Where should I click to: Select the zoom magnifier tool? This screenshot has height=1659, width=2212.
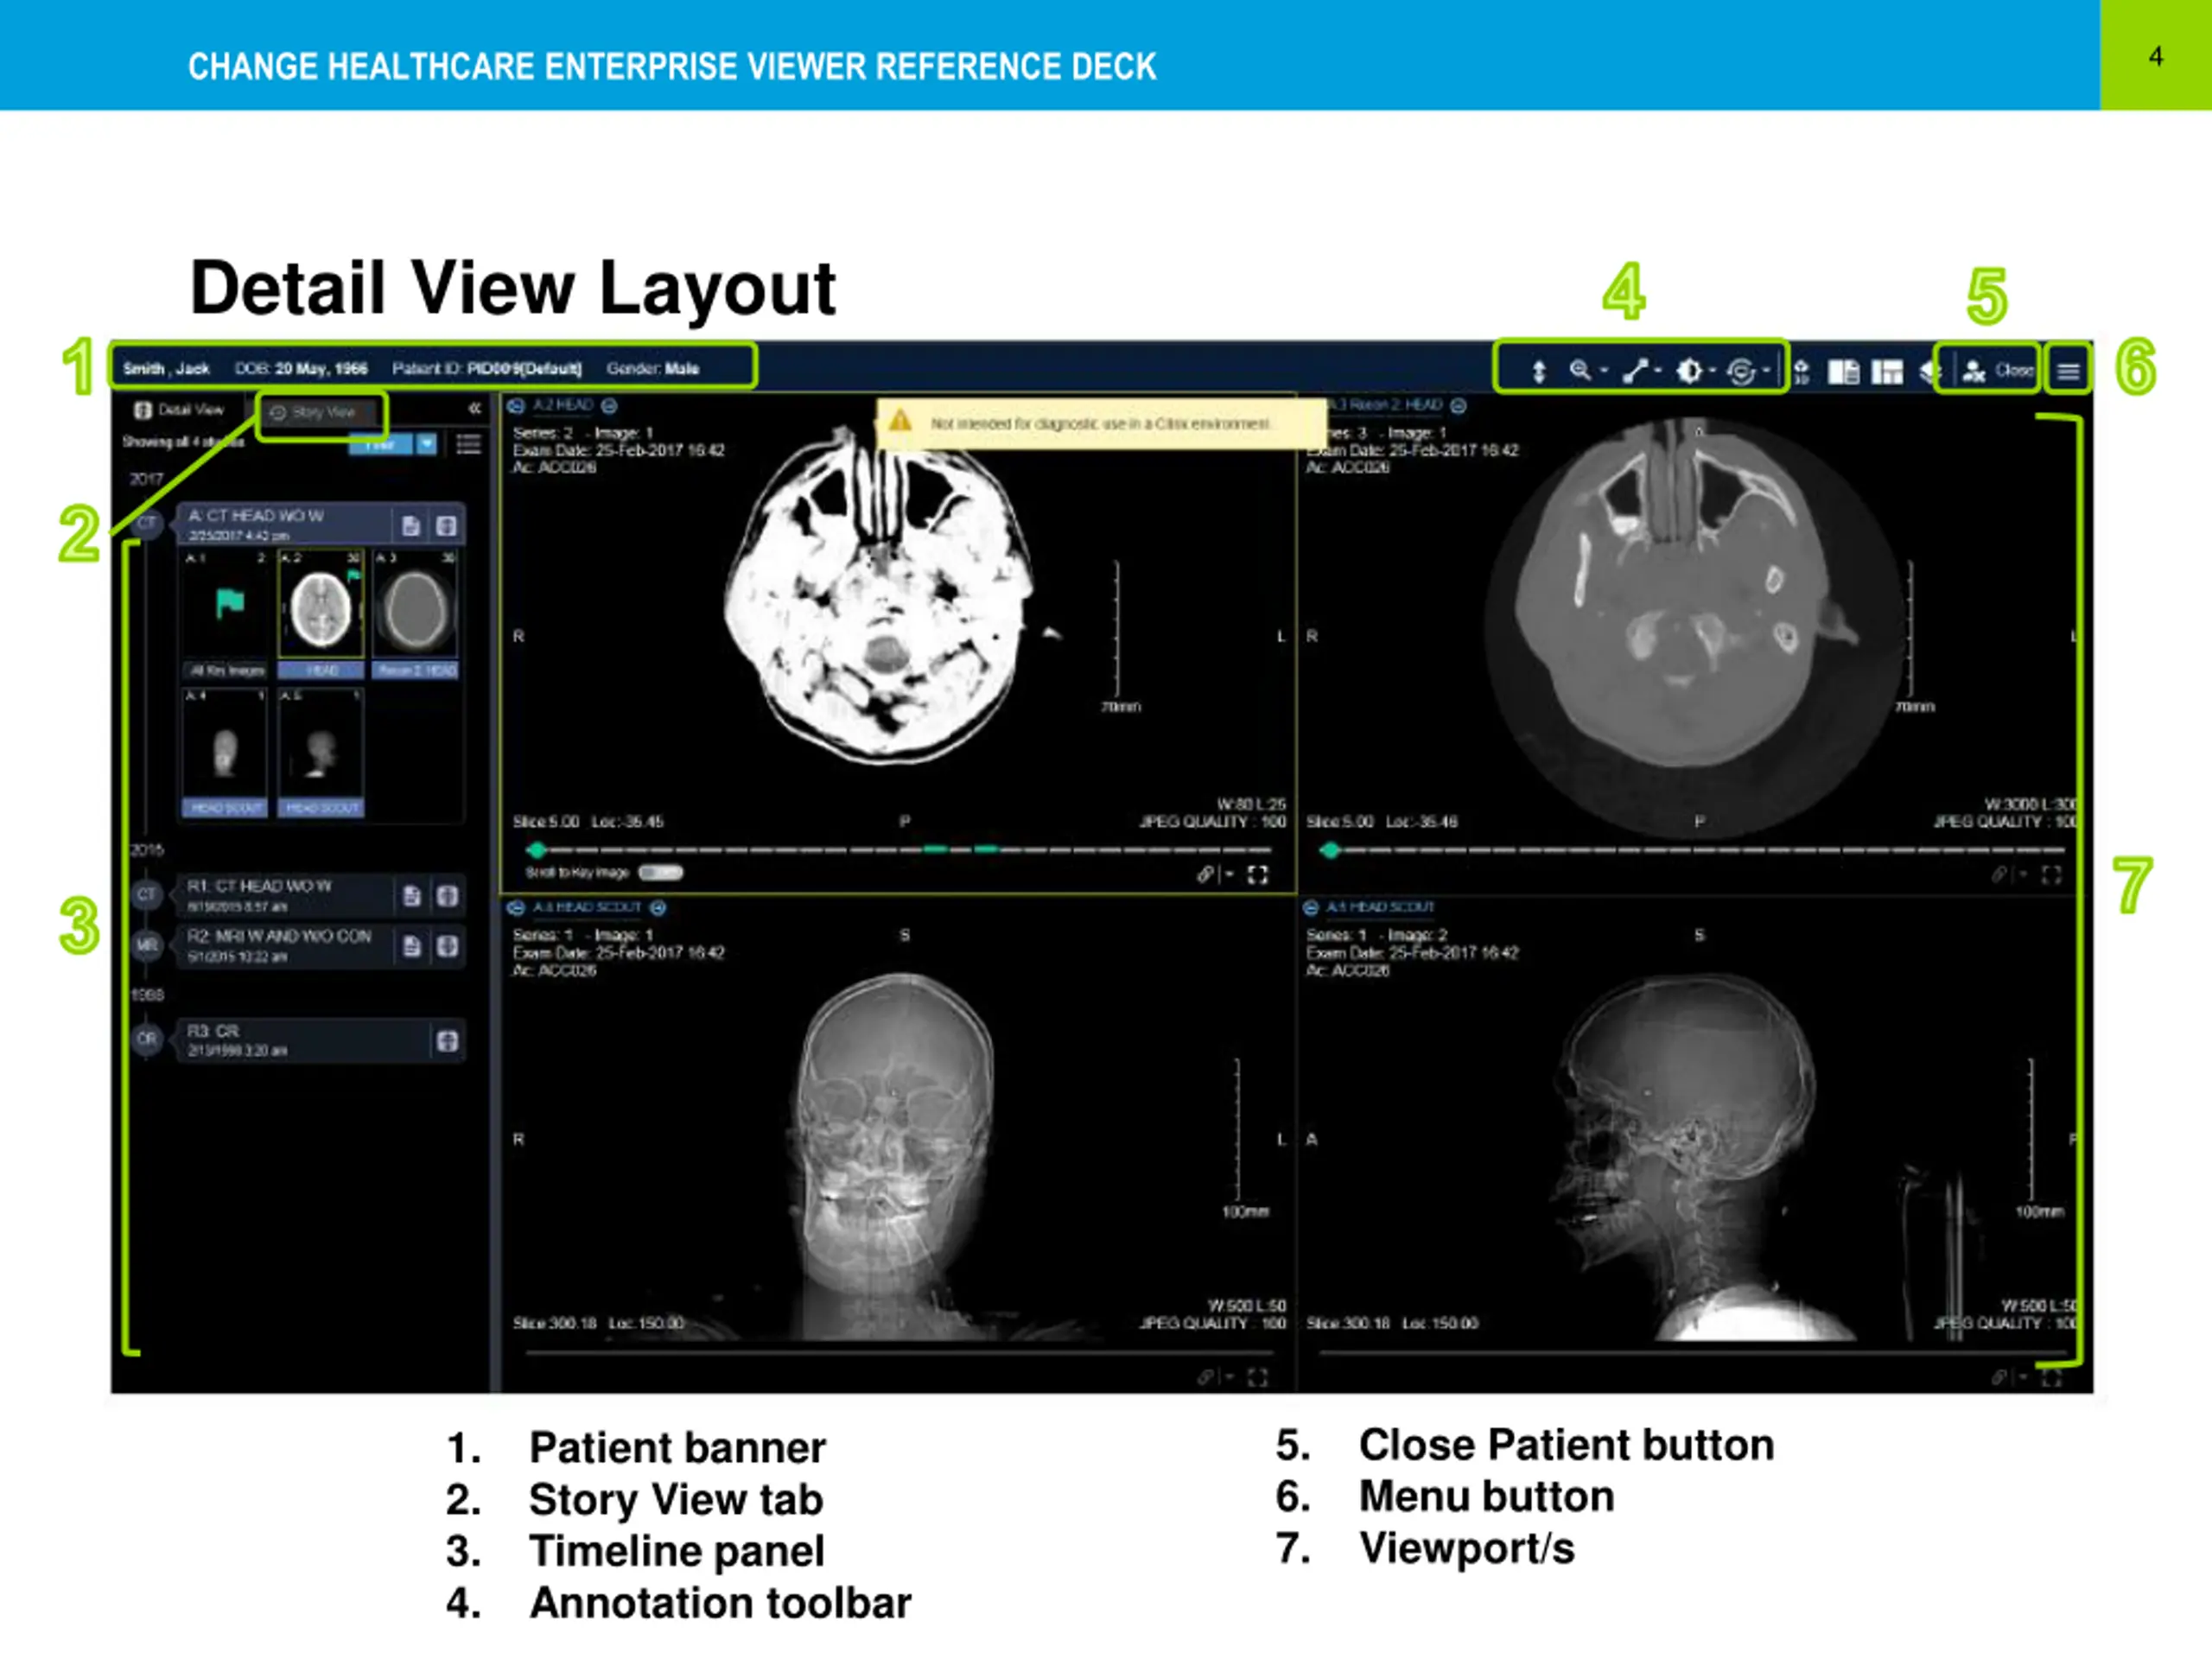coord(1580,370)
